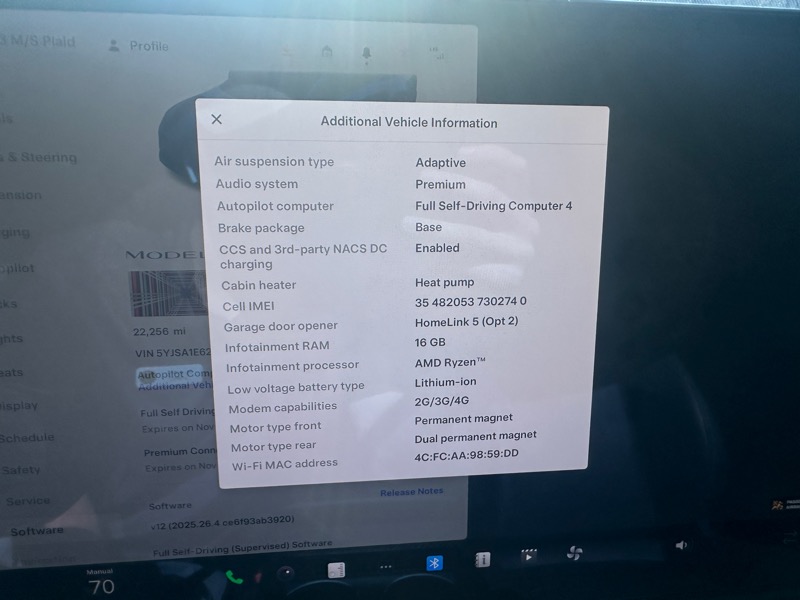Tap the HomeLink garage icon in top bar

pyautogui.click(x=326, y=51)
